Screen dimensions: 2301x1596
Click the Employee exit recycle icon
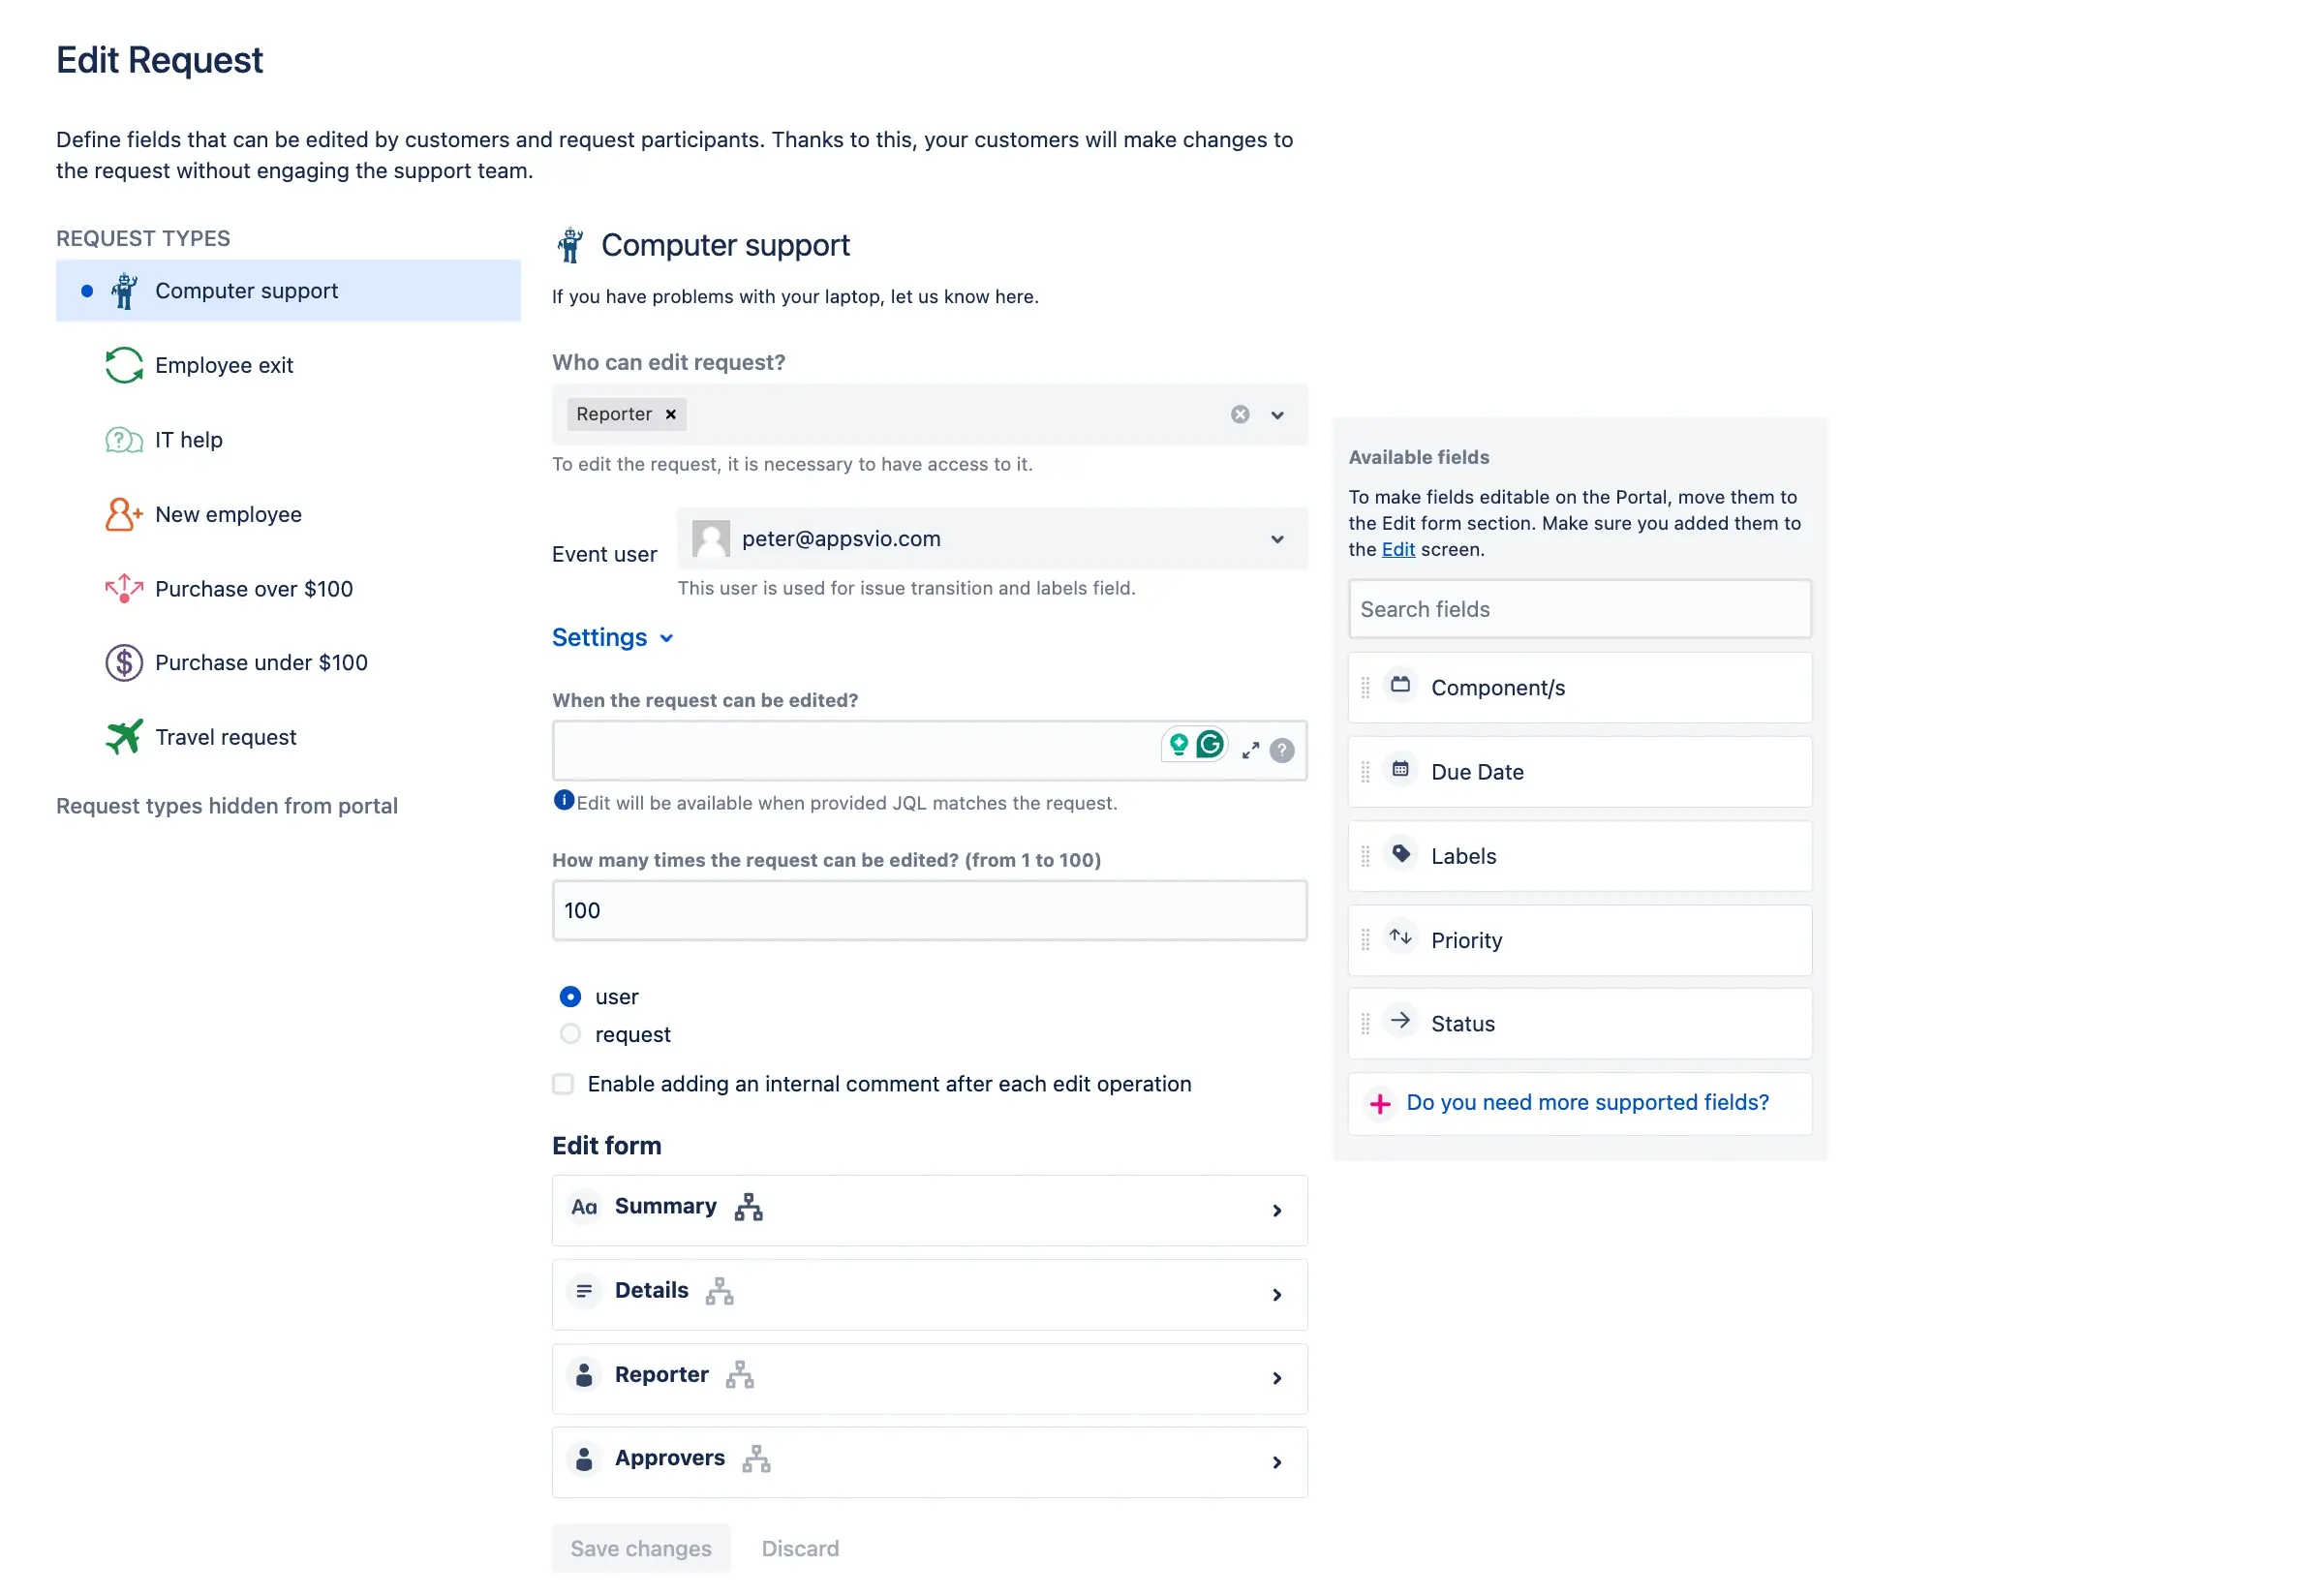point(122,366)
